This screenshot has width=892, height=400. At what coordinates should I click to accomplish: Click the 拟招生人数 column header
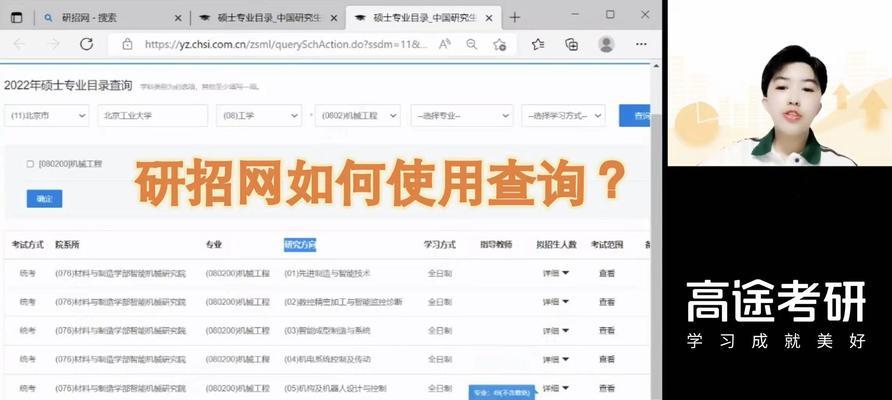pos(556,245)
